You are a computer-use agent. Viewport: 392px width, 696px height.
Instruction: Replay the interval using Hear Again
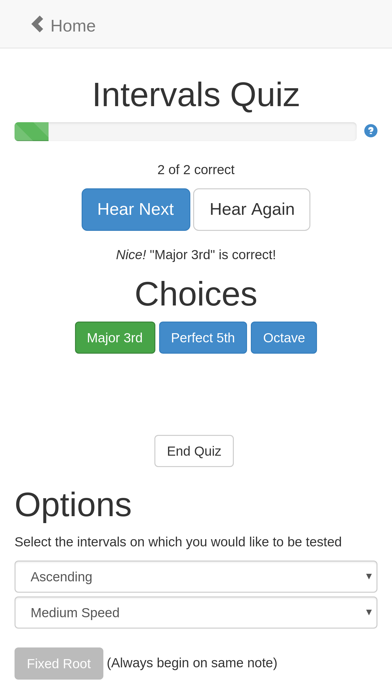(x=252, y=210)
